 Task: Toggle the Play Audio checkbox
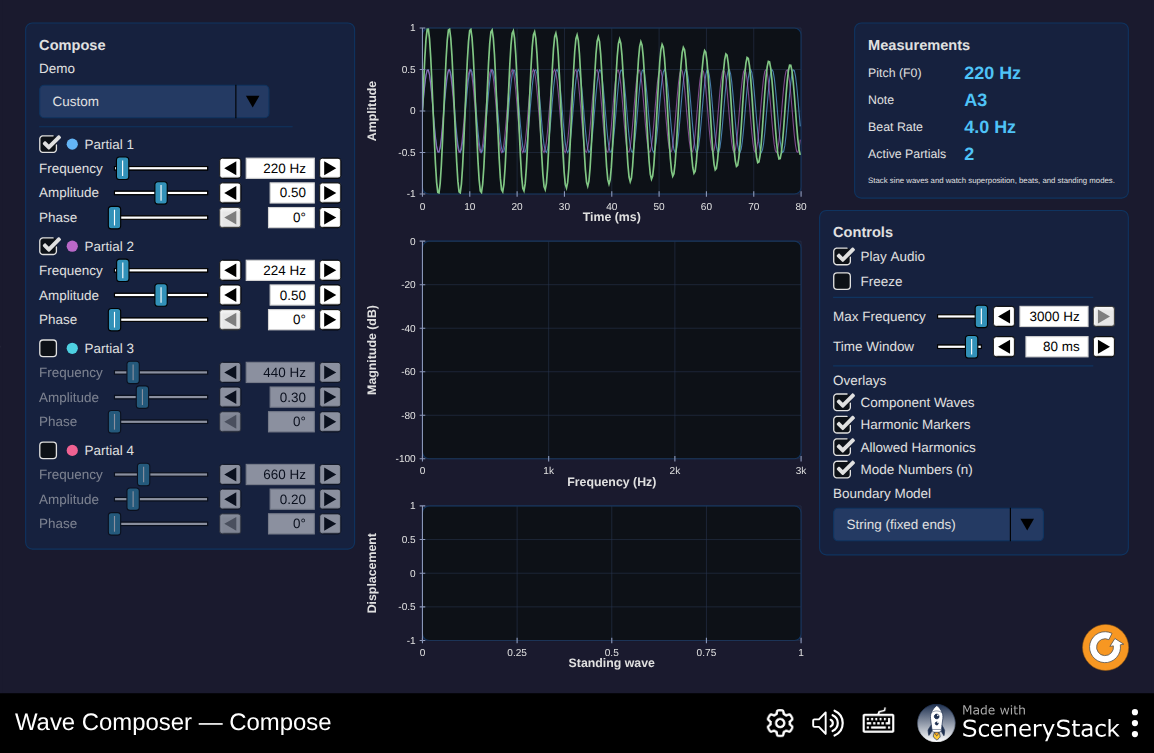[x=843, y=256]
